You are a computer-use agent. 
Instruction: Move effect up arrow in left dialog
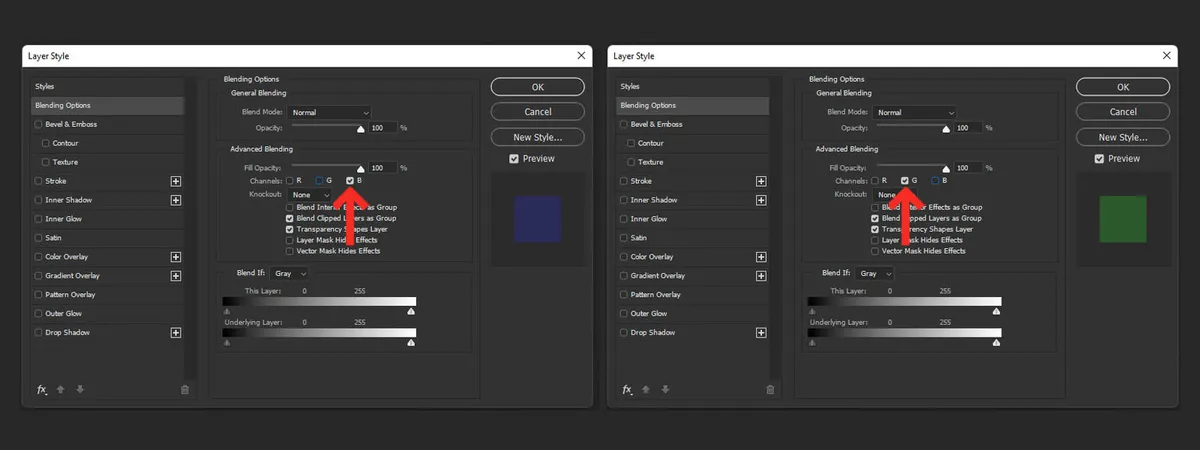tap(61, 390)
